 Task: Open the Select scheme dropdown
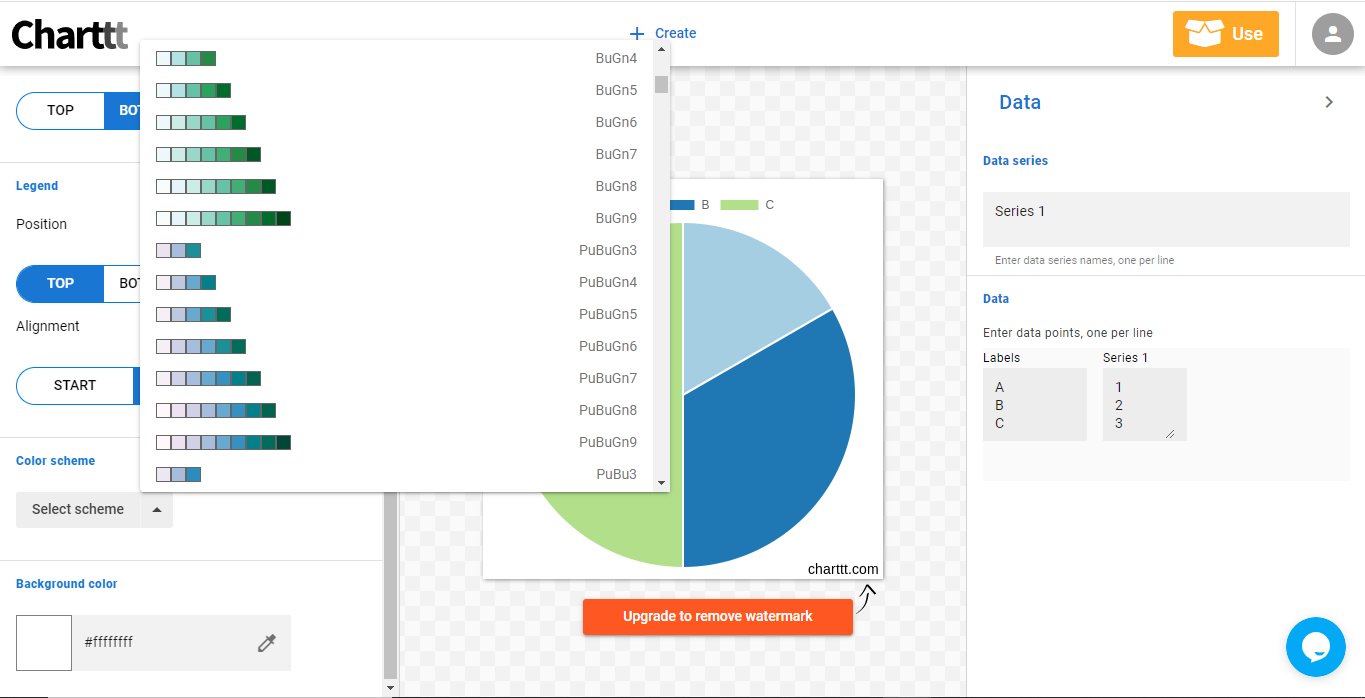pyautogui.click(x=94, y=509)
